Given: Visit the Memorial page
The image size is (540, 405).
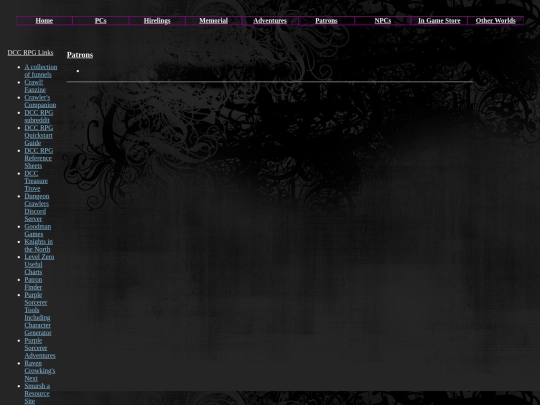Looking at the screenshot, I should click(214, 21).
